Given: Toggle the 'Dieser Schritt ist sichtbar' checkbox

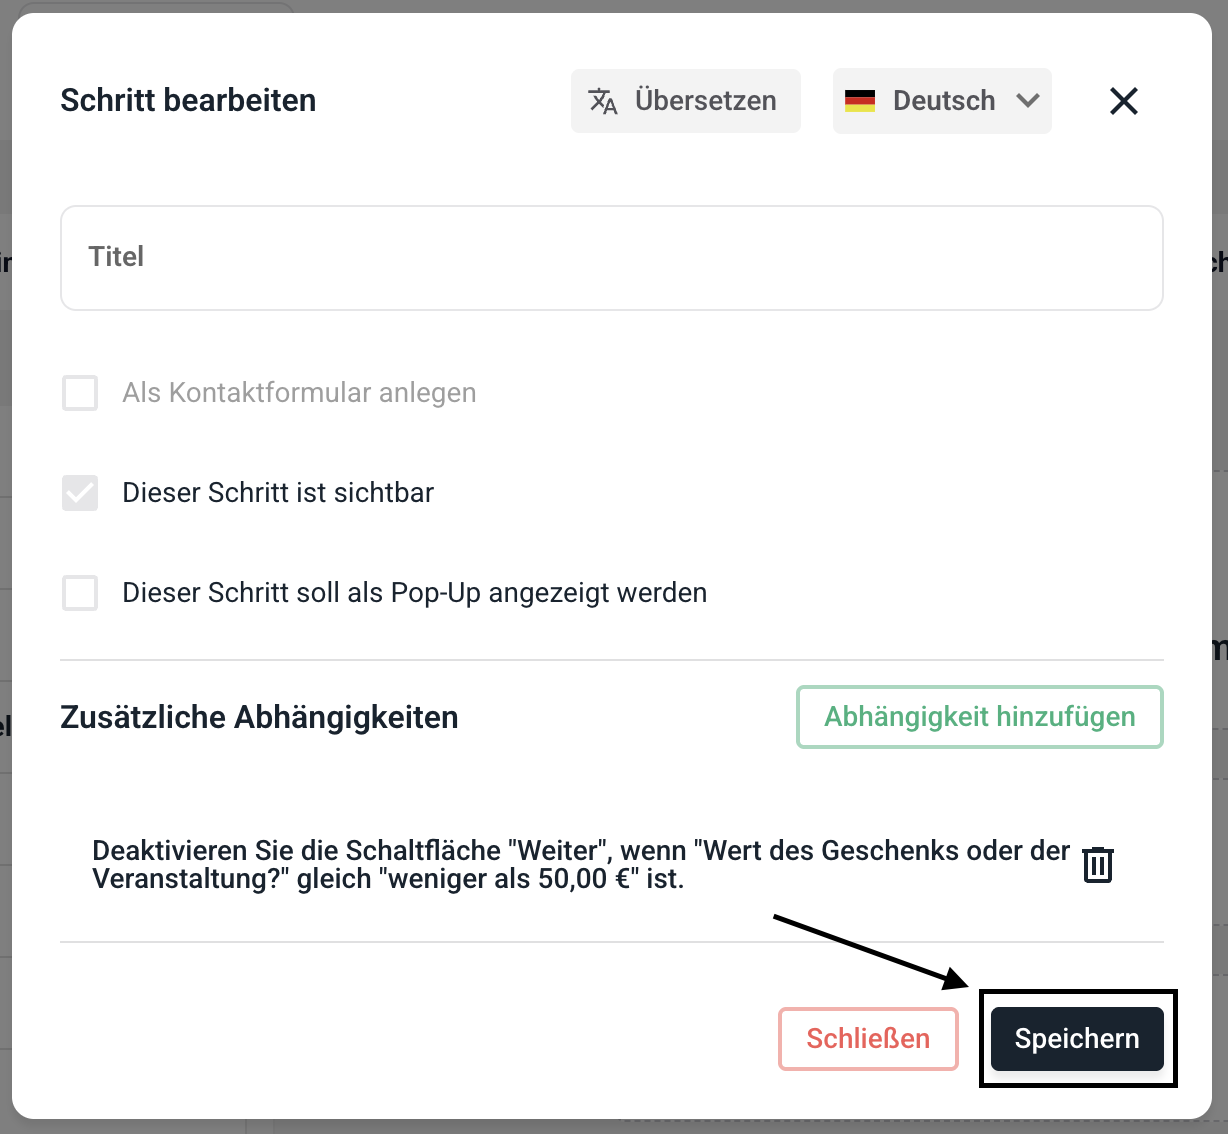Looking at the screenshot, I should tap(80, 493).
